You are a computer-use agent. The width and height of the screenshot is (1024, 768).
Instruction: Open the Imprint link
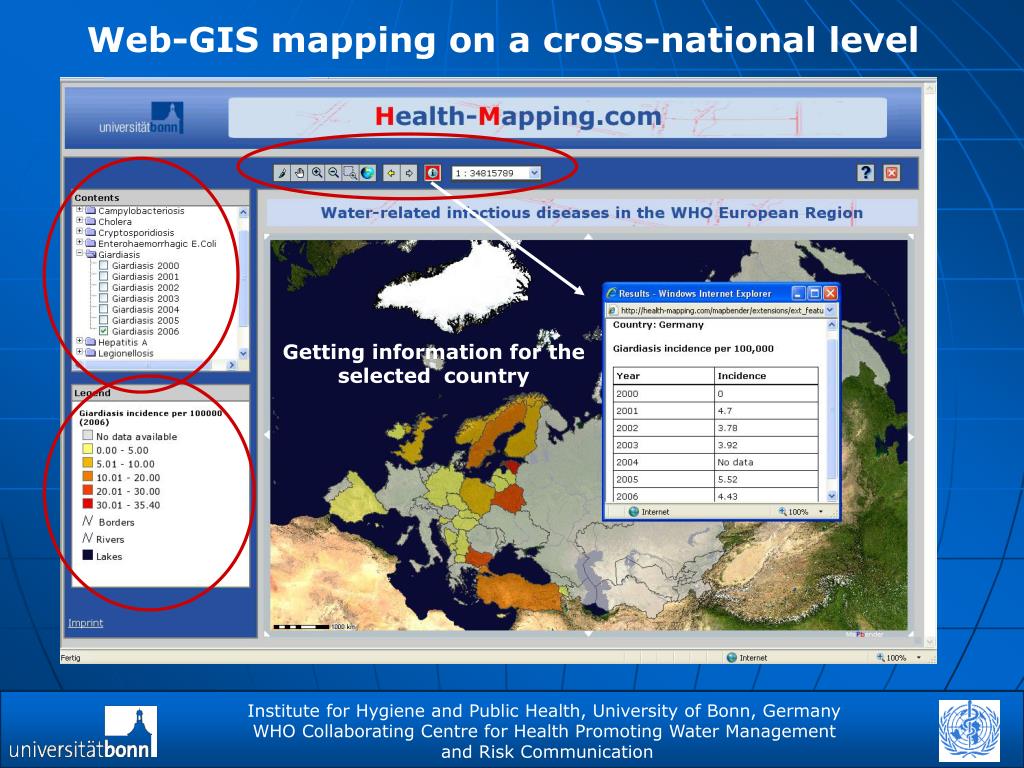click(86, 623)
